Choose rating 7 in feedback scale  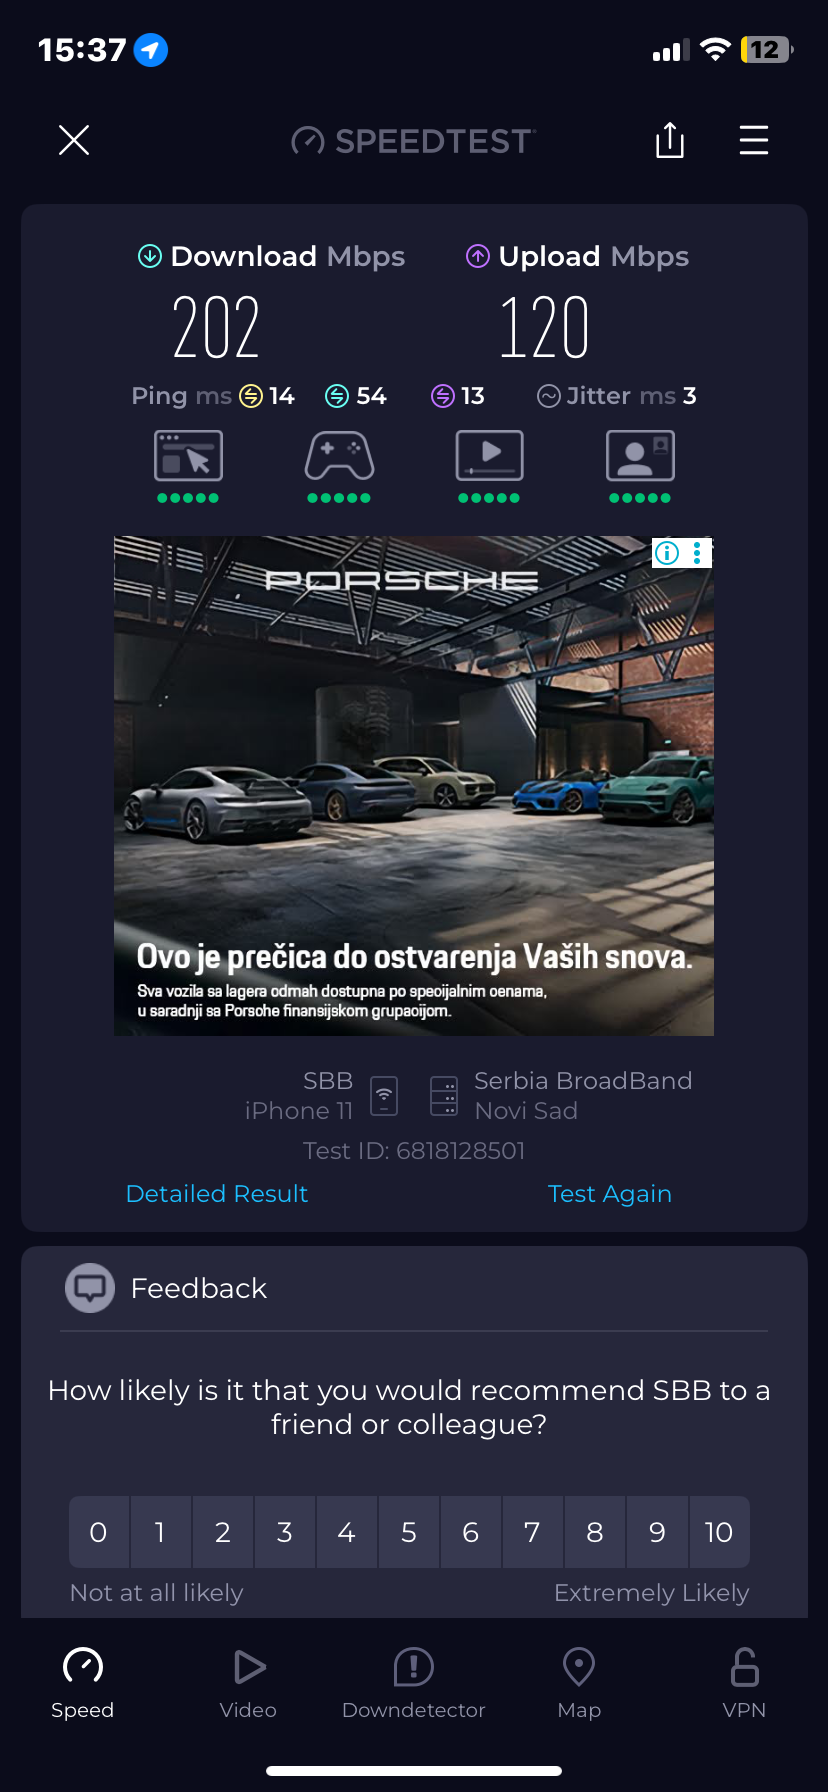533,1532
